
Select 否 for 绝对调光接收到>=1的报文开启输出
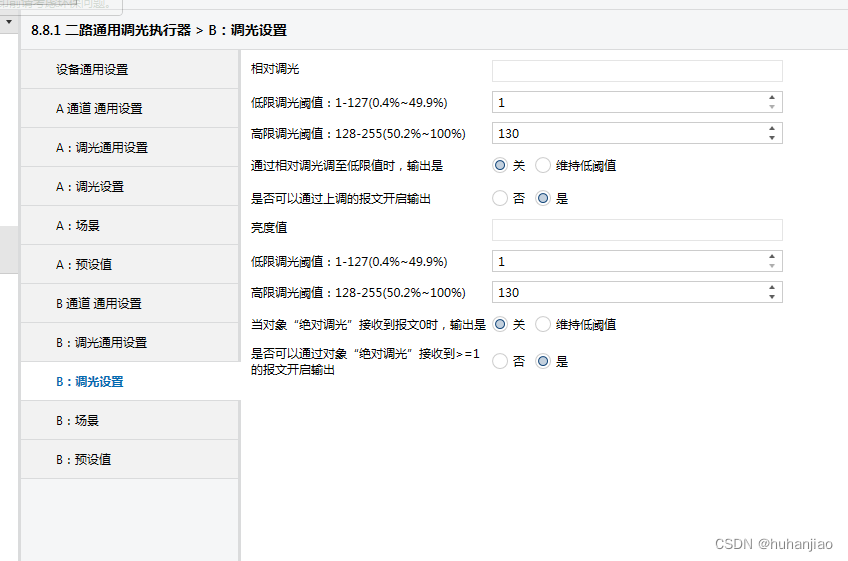click(x=500, y=361)
